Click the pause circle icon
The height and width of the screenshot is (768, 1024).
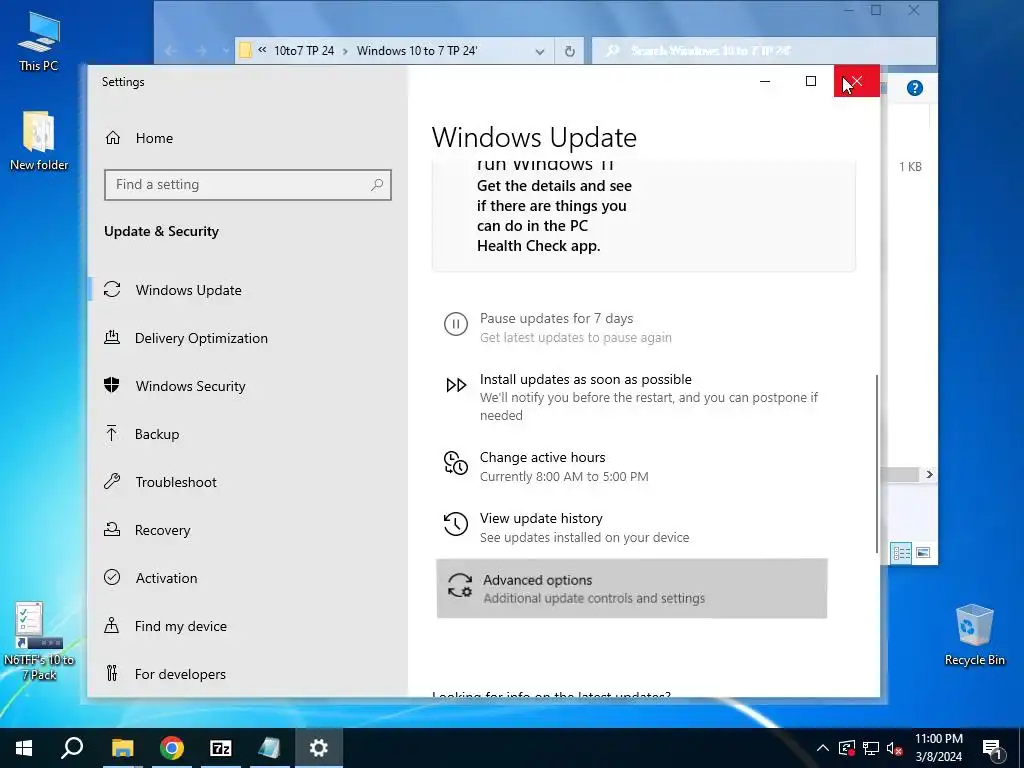[x=456, y=324]
